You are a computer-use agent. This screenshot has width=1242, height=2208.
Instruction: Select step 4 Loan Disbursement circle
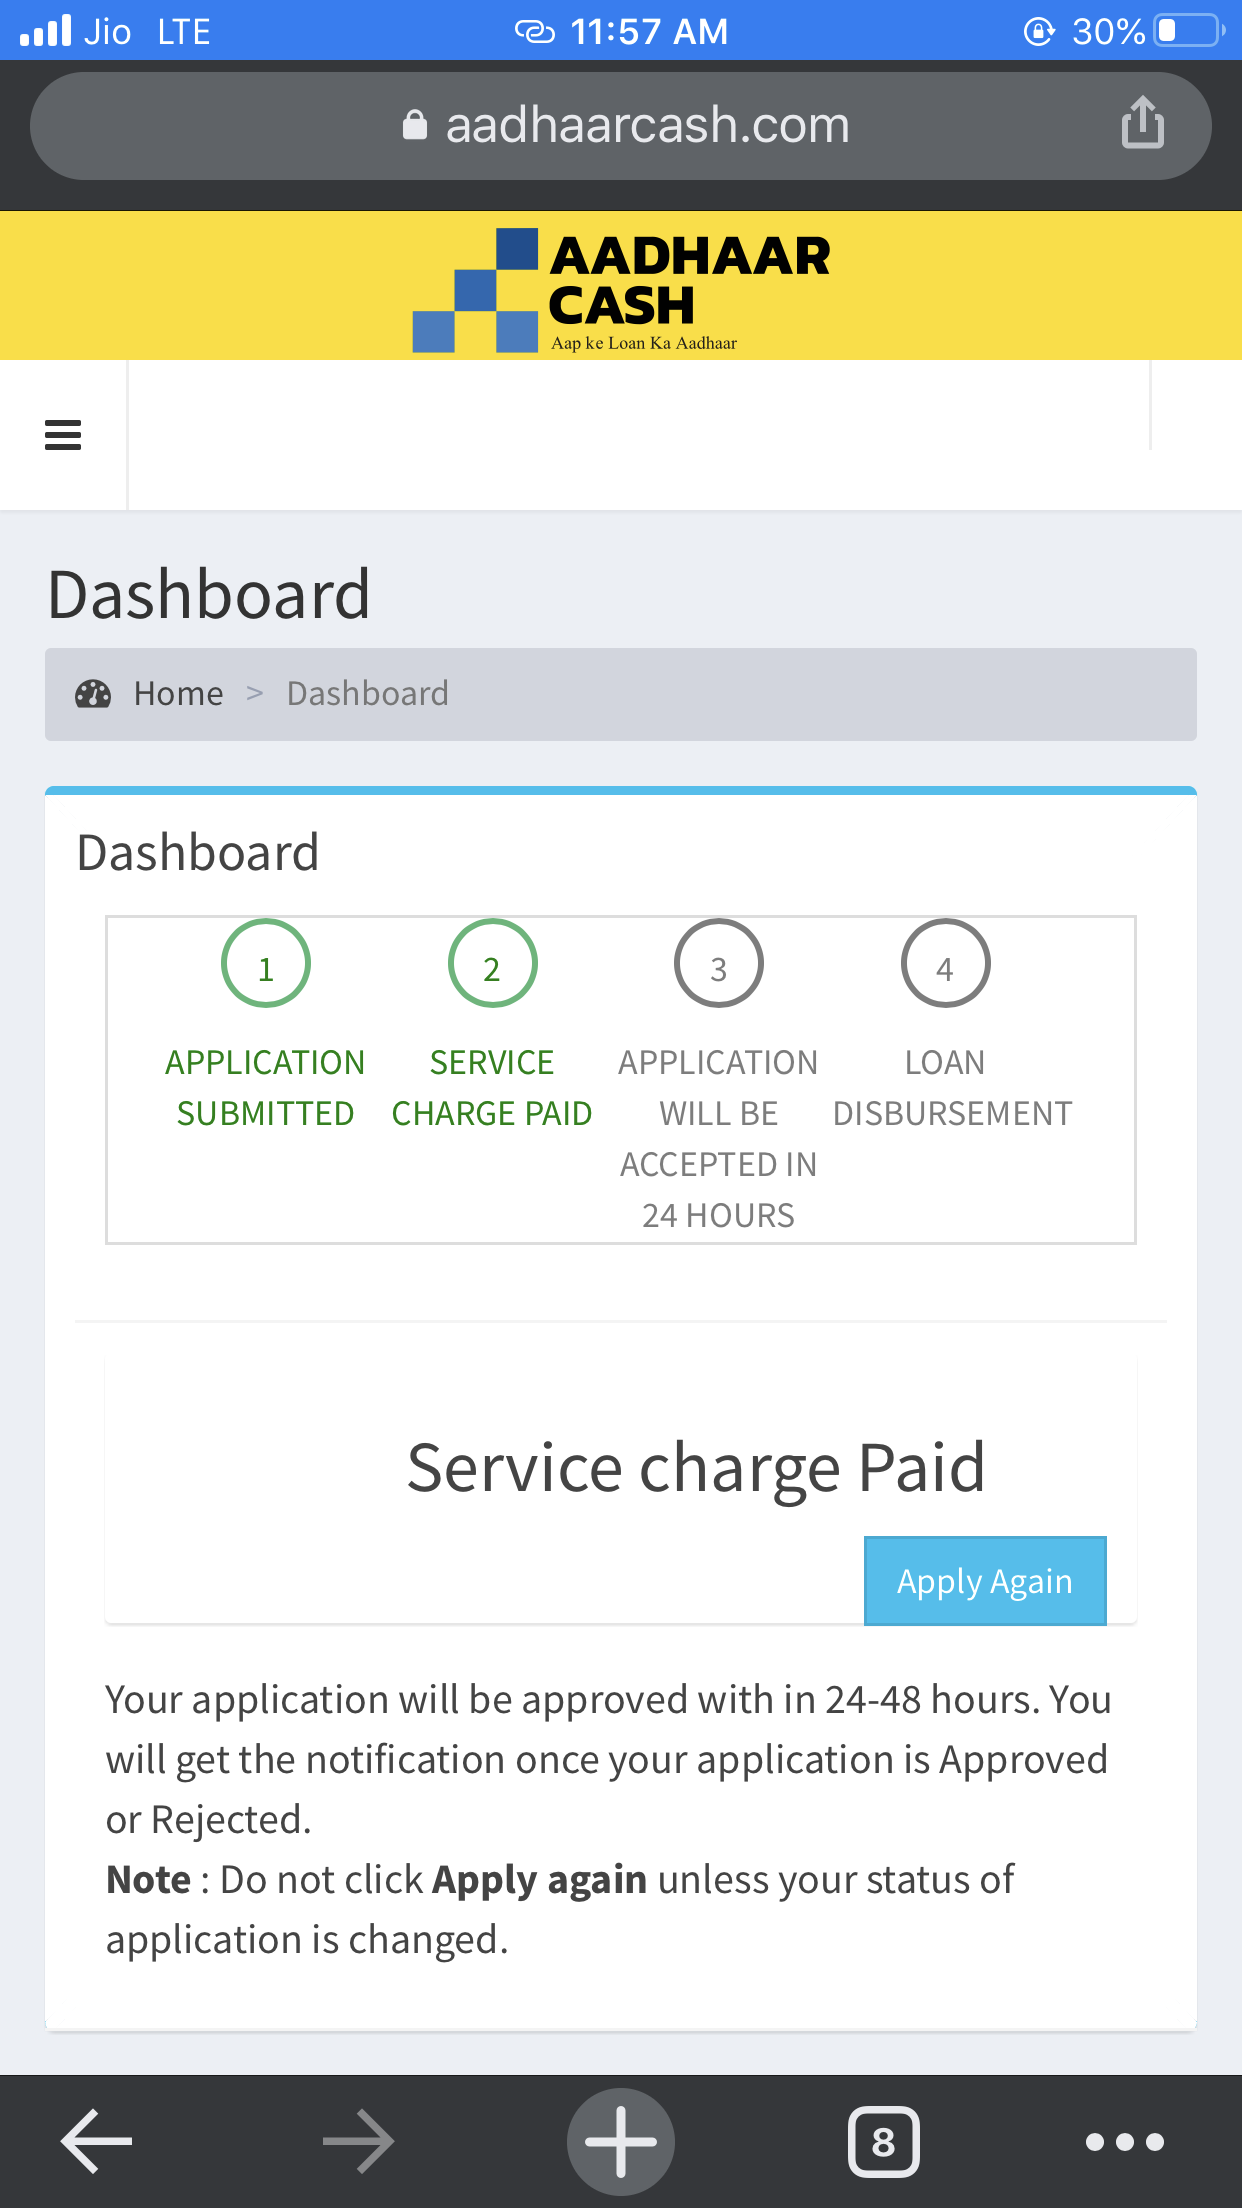coord(945,964)
